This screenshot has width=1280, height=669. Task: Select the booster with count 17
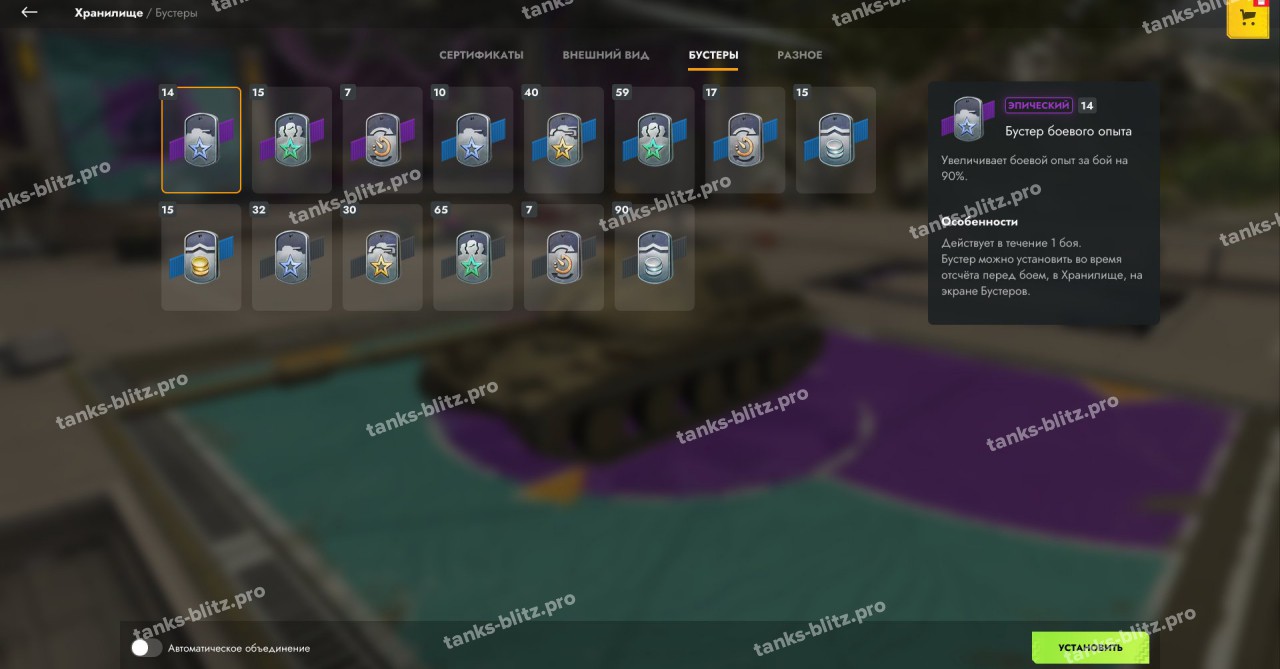745,140
